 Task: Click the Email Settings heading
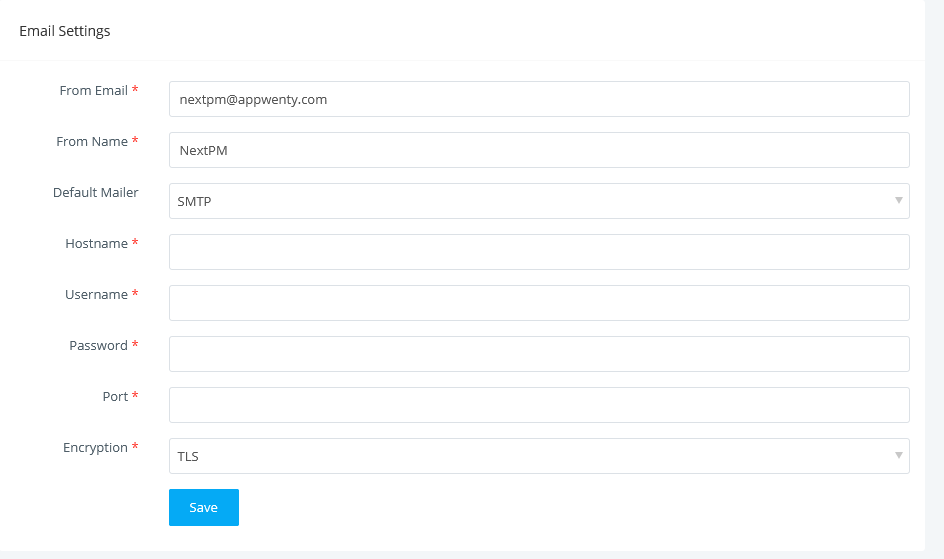(65, 31)
